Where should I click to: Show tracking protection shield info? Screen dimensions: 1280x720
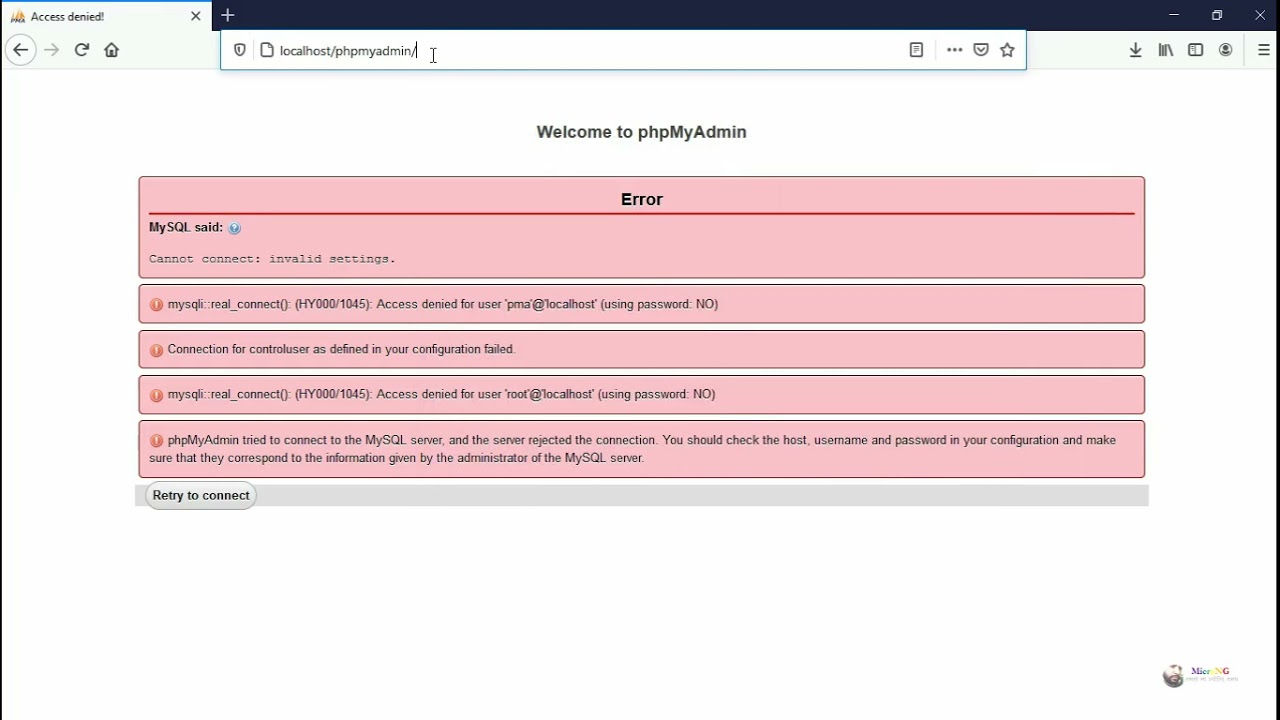tap(240, 50)
